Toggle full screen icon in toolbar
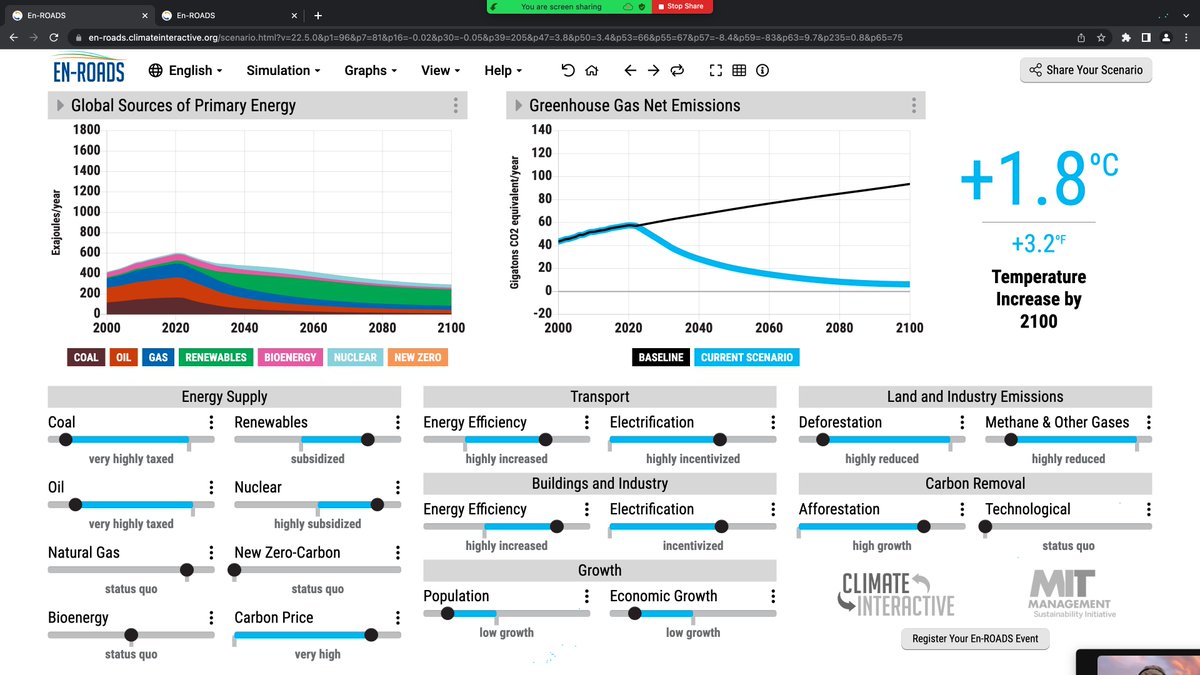 (x=715, y=70)
